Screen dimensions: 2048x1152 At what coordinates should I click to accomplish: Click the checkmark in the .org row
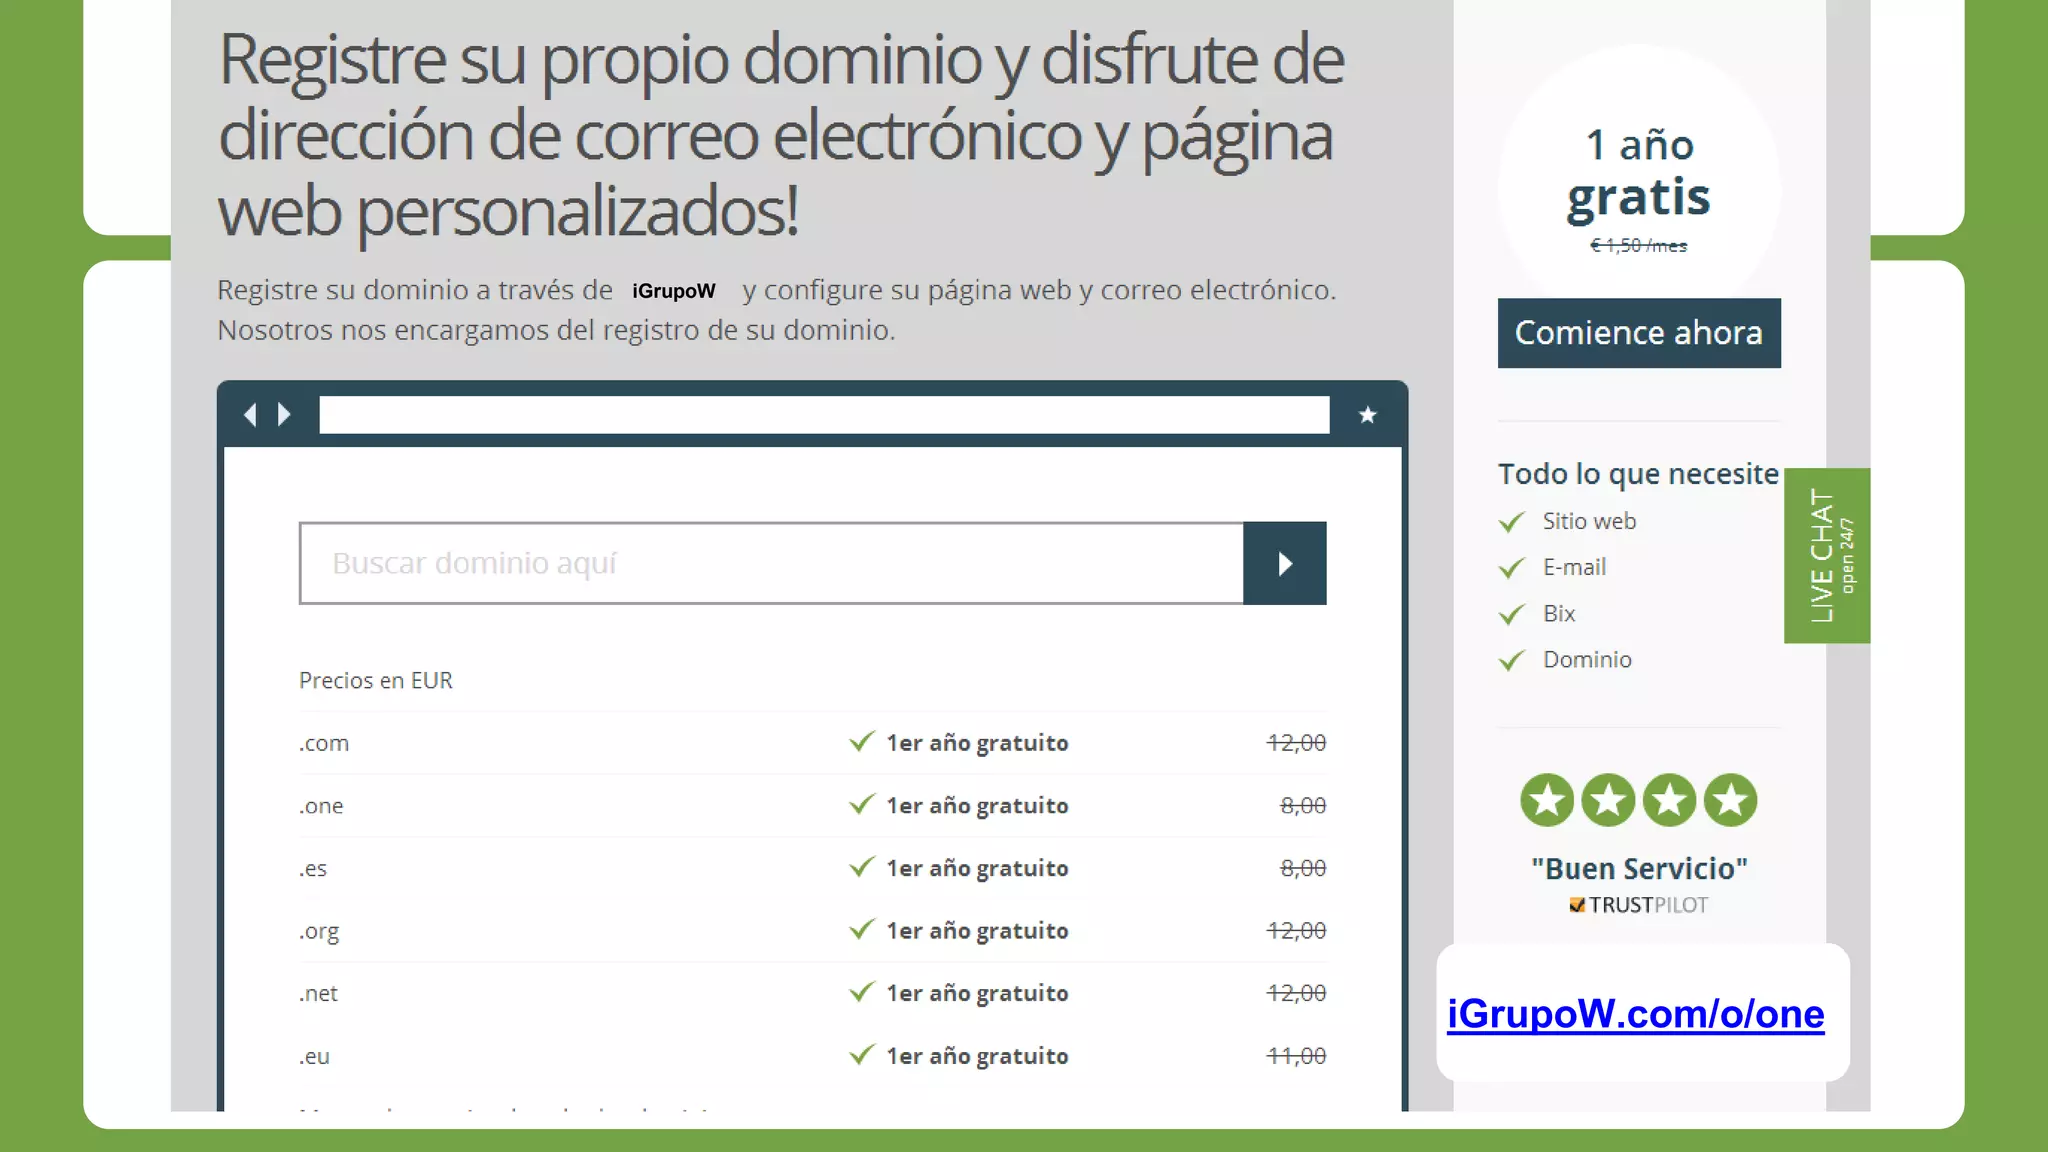[x=862, y=929]
